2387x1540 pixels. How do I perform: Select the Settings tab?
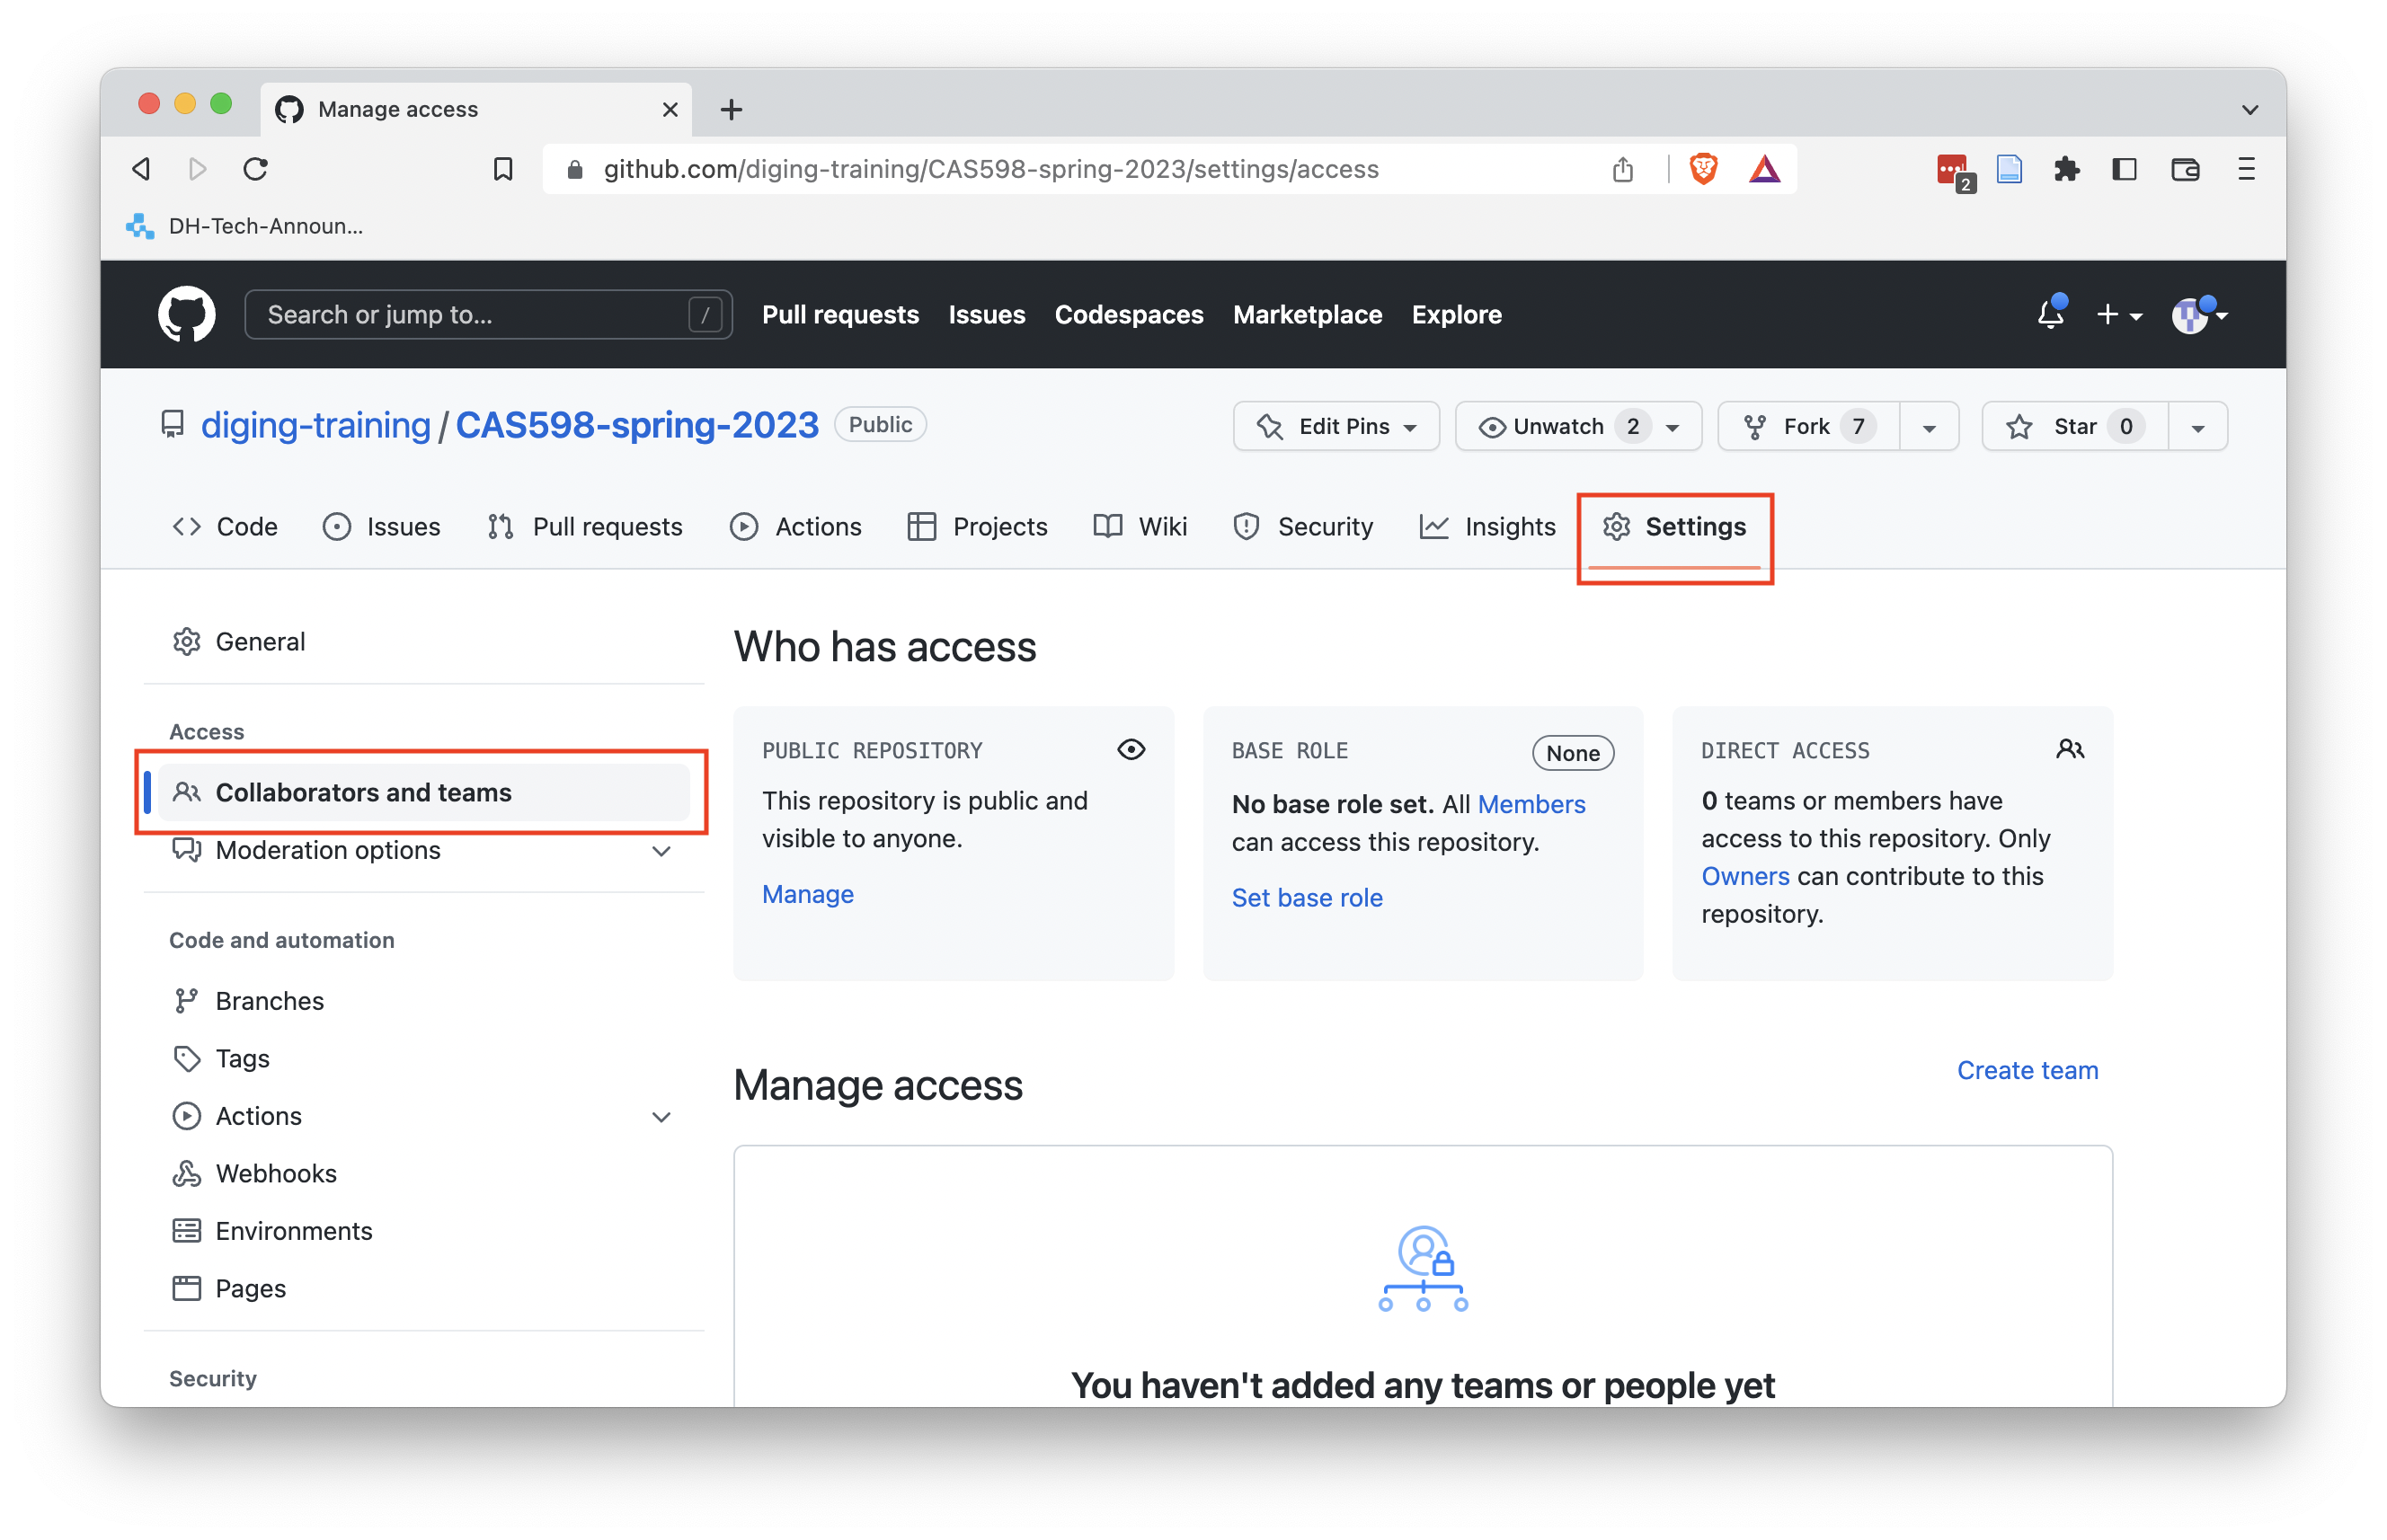coord(1674,526)
